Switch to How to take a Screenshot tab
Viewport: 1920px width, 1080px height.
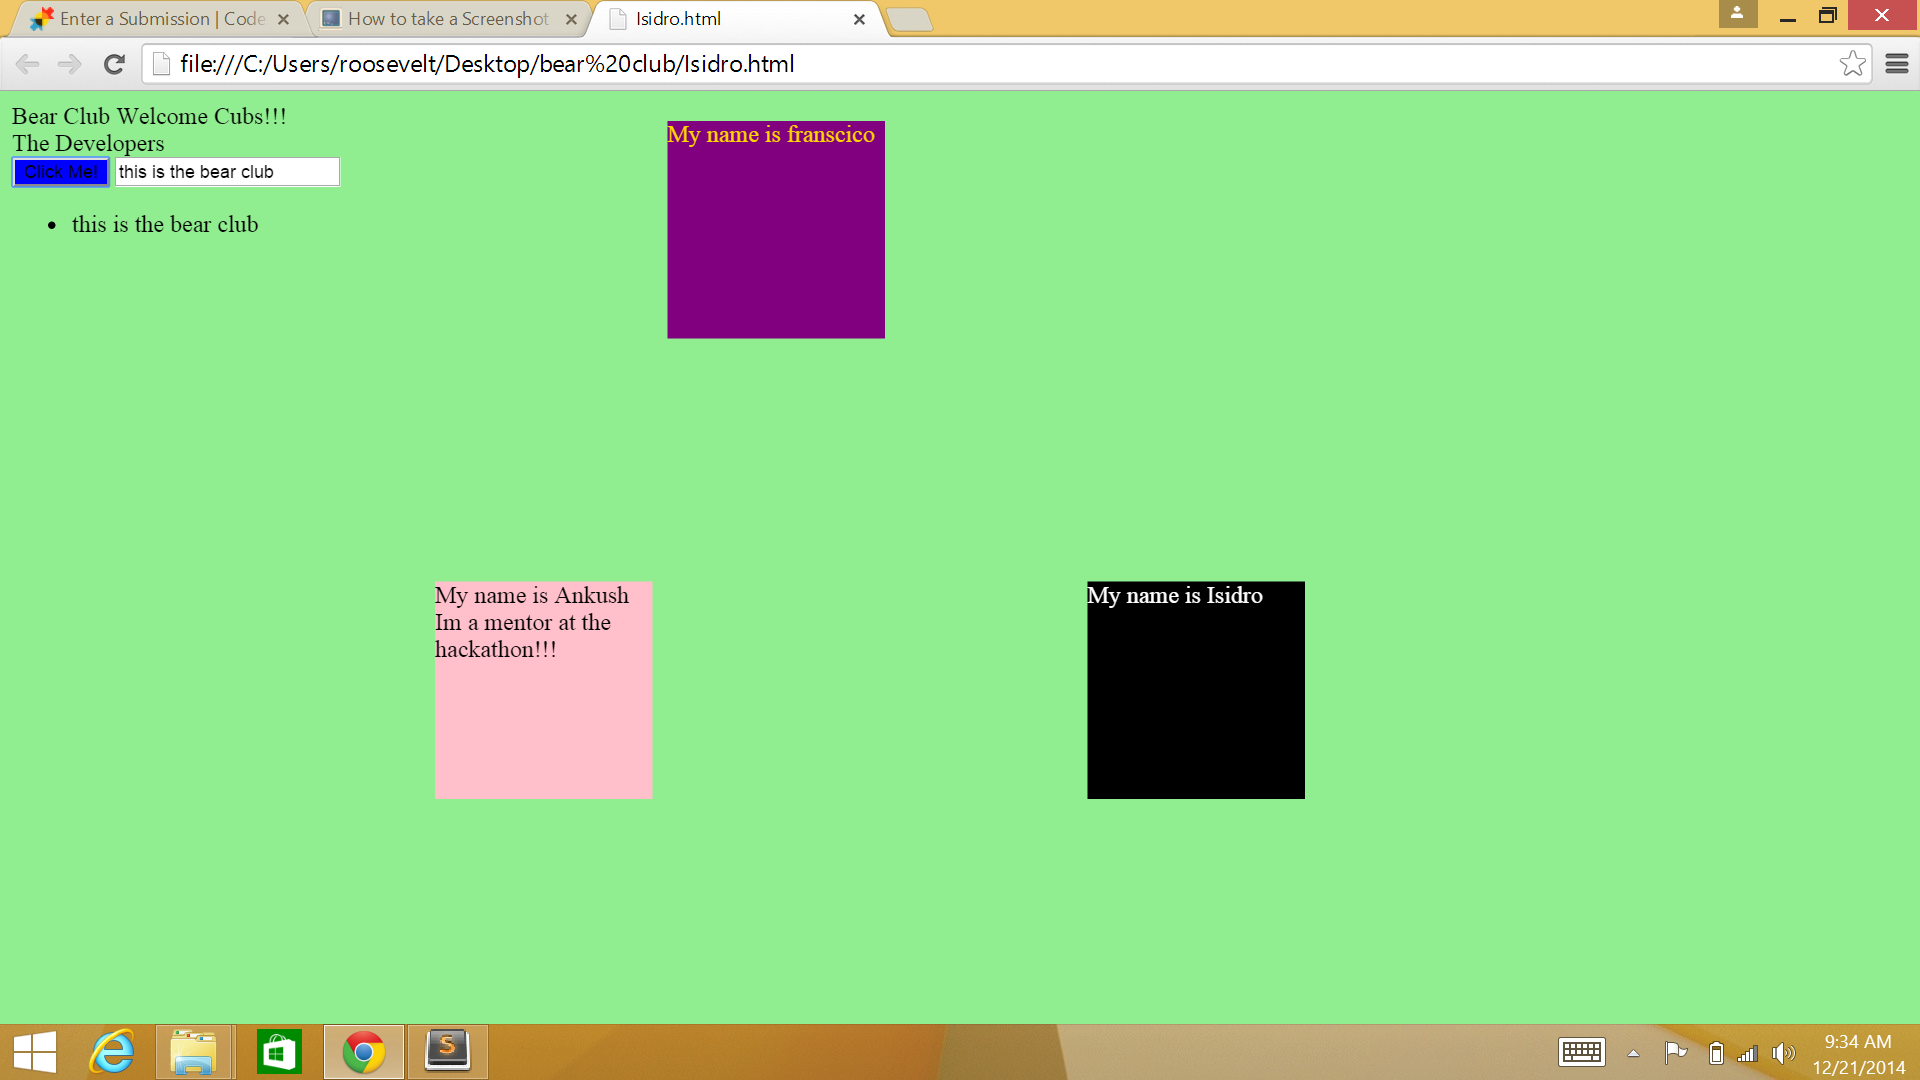(x=447, y=19)
